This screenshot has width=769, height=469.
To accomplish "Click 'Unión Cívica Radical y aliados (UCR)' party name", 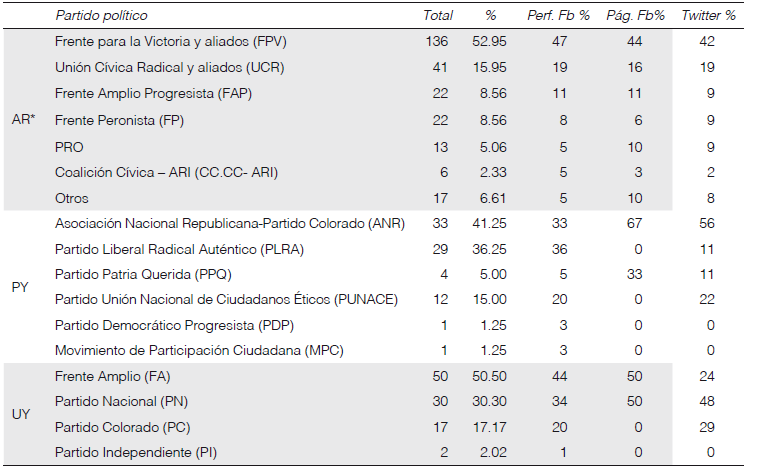I will [165, 68].
